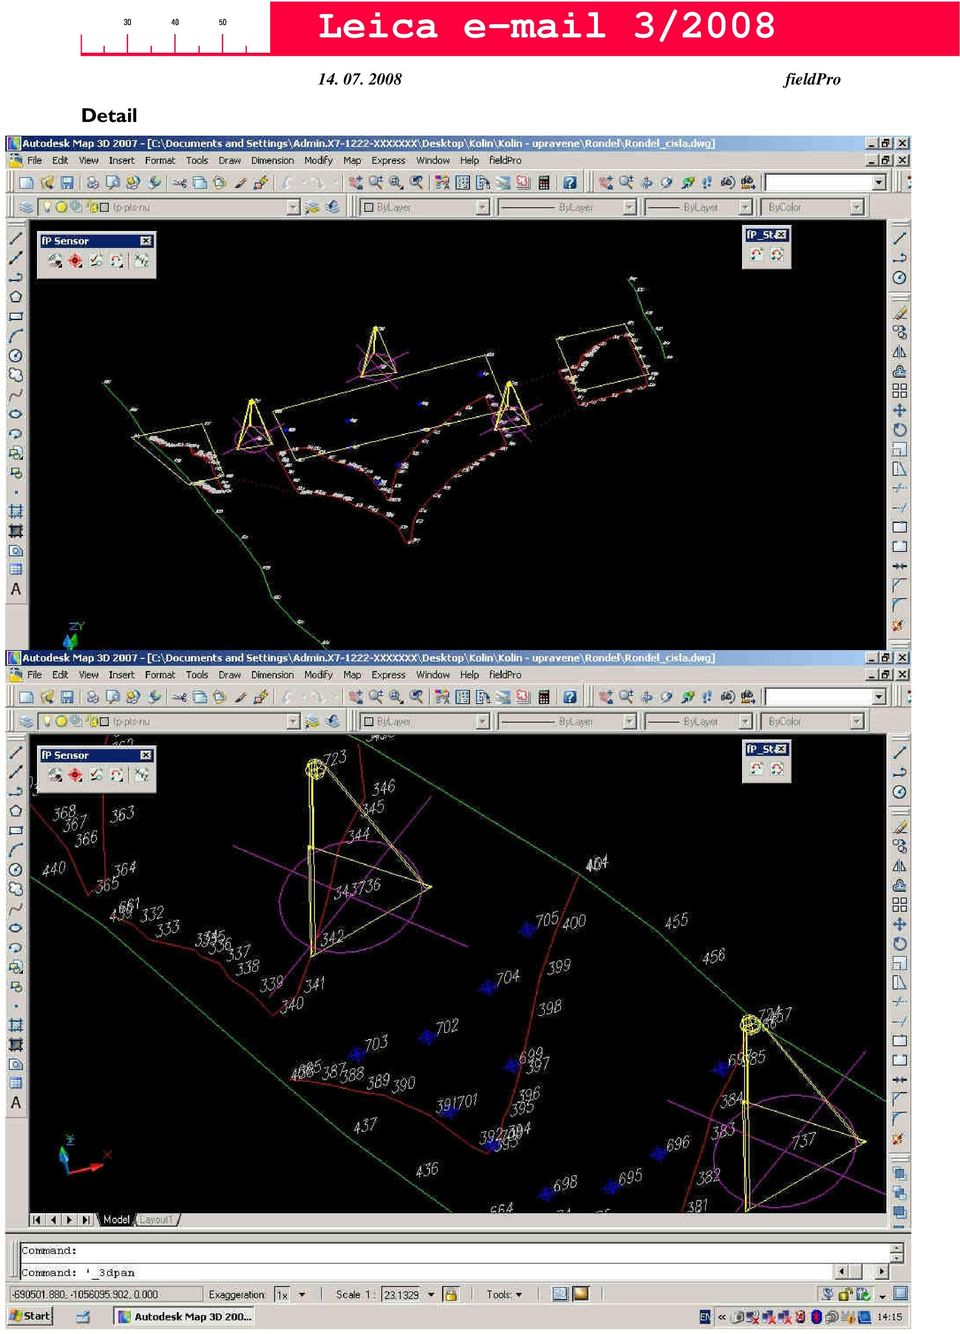960x1334 pixels.
Task: Click the Print icon in the lower AutoCAD window
Action: tap(91, 696)
